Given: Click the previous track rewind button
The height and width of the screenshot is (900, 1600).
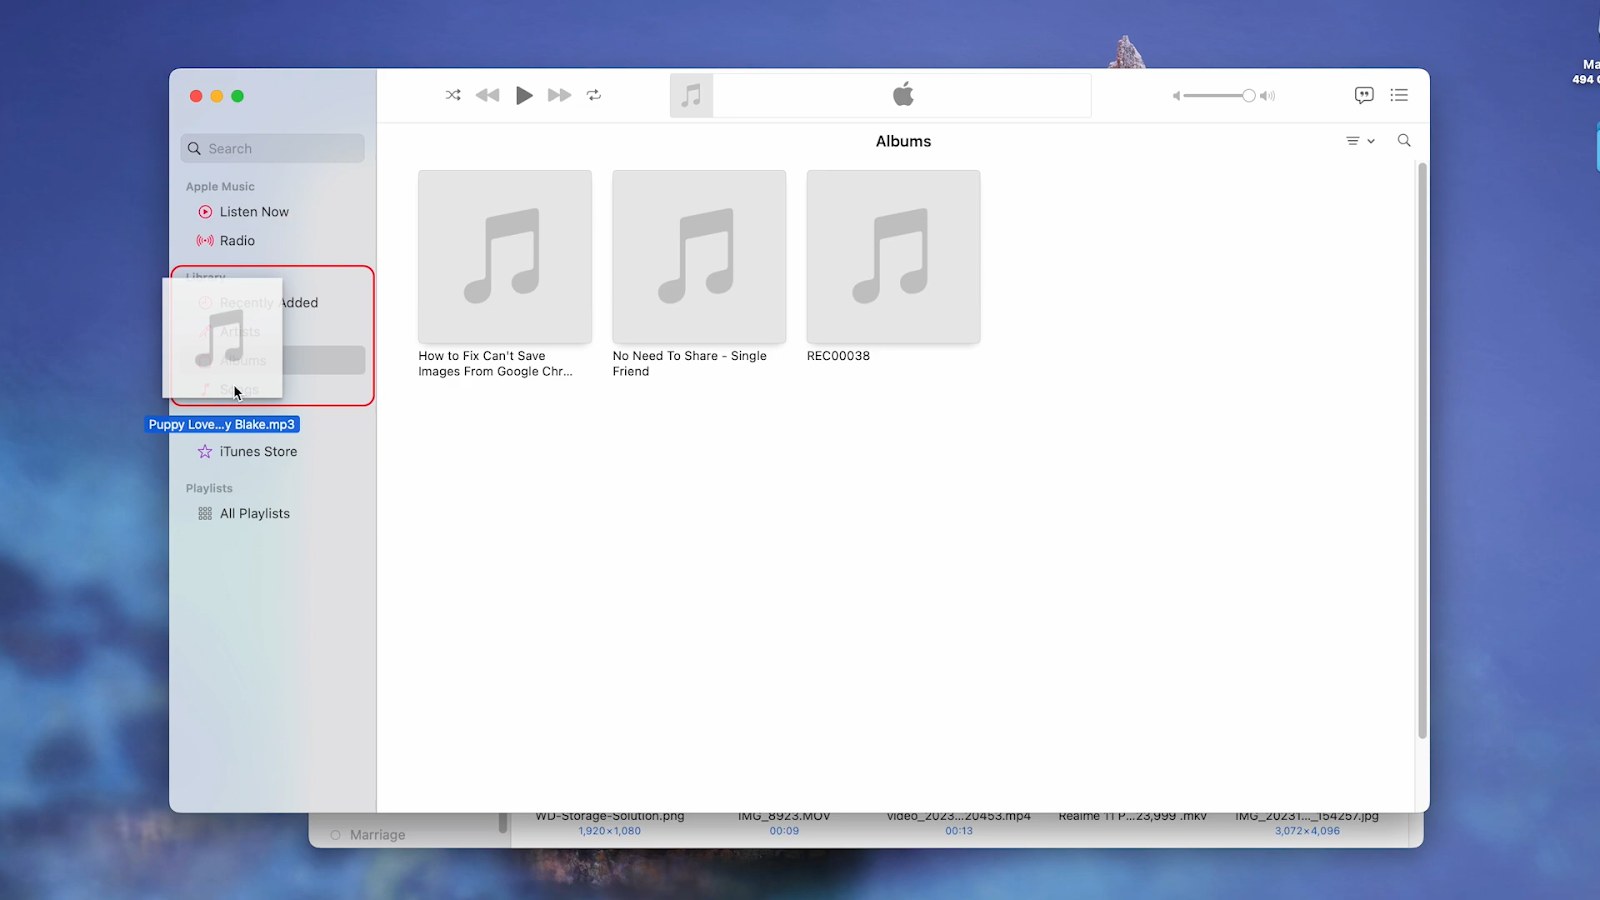Looking at the screenshot, I should 487,95.
